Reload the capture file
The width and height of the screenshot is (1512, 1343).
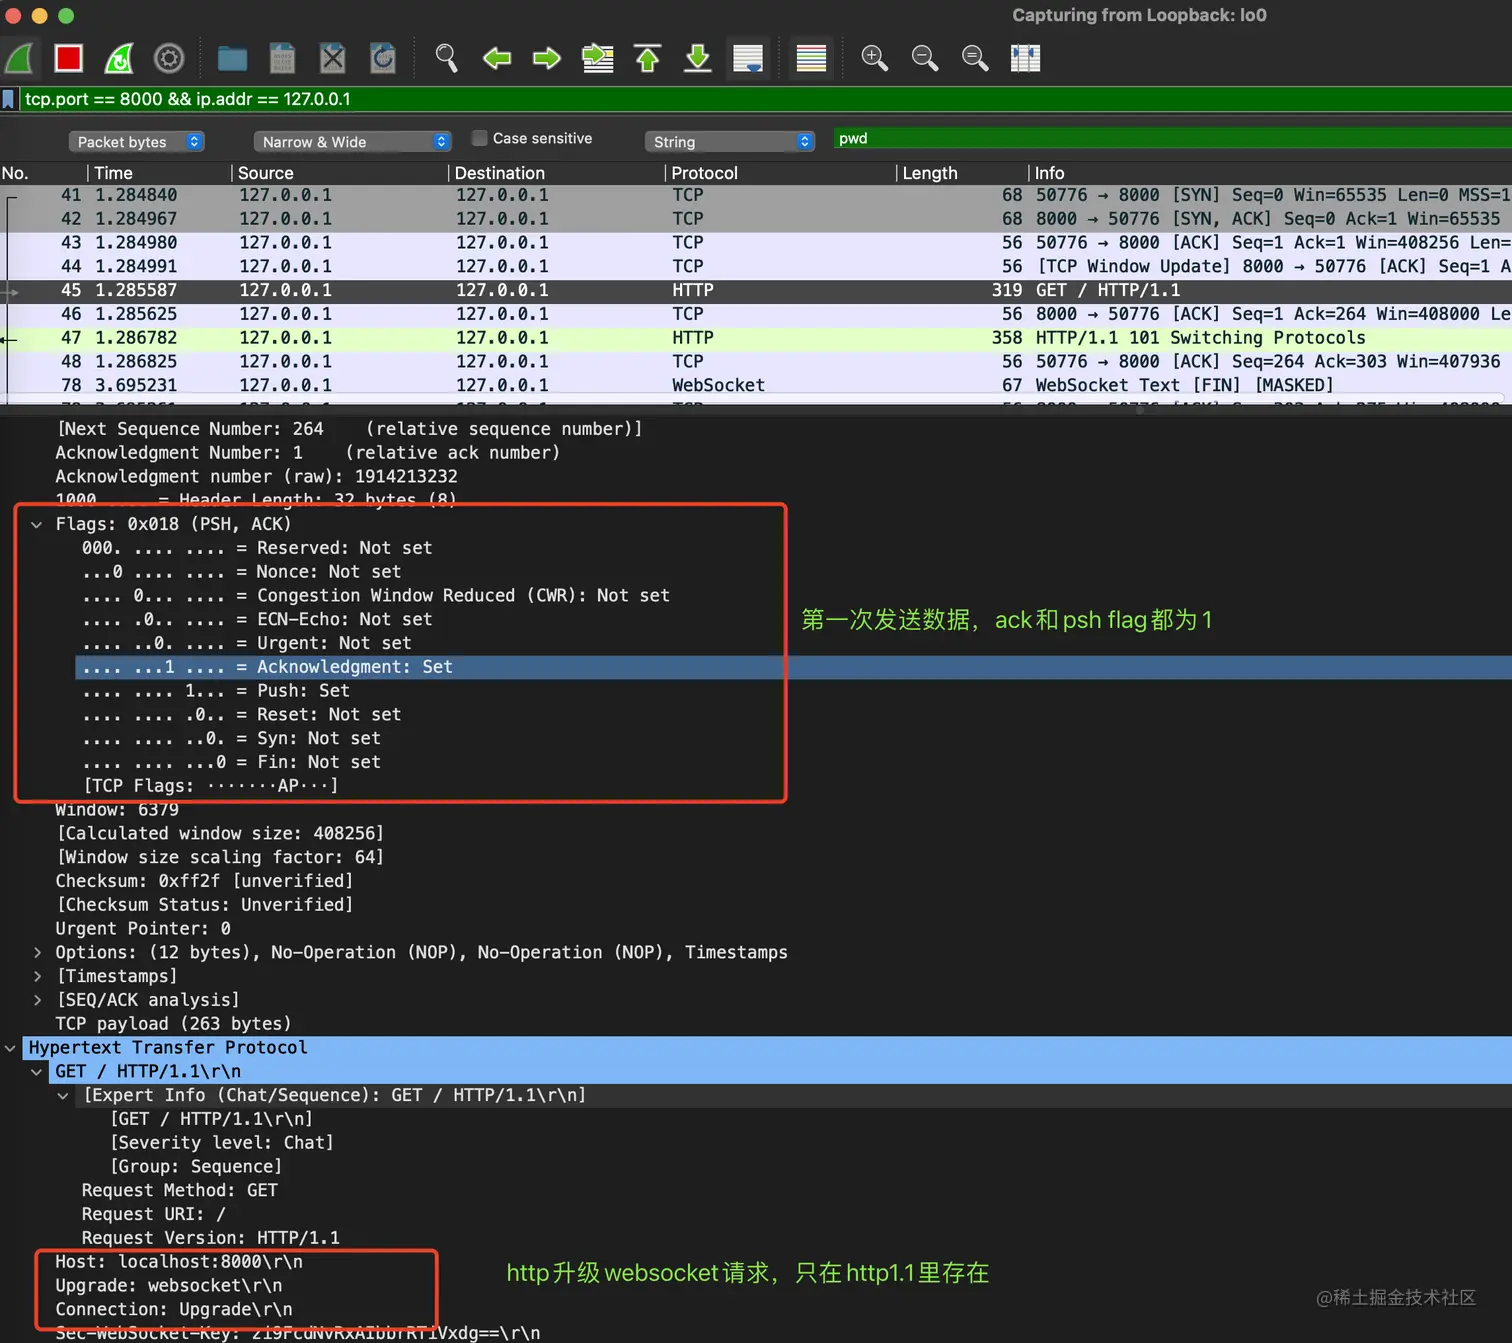coord(383,58)
